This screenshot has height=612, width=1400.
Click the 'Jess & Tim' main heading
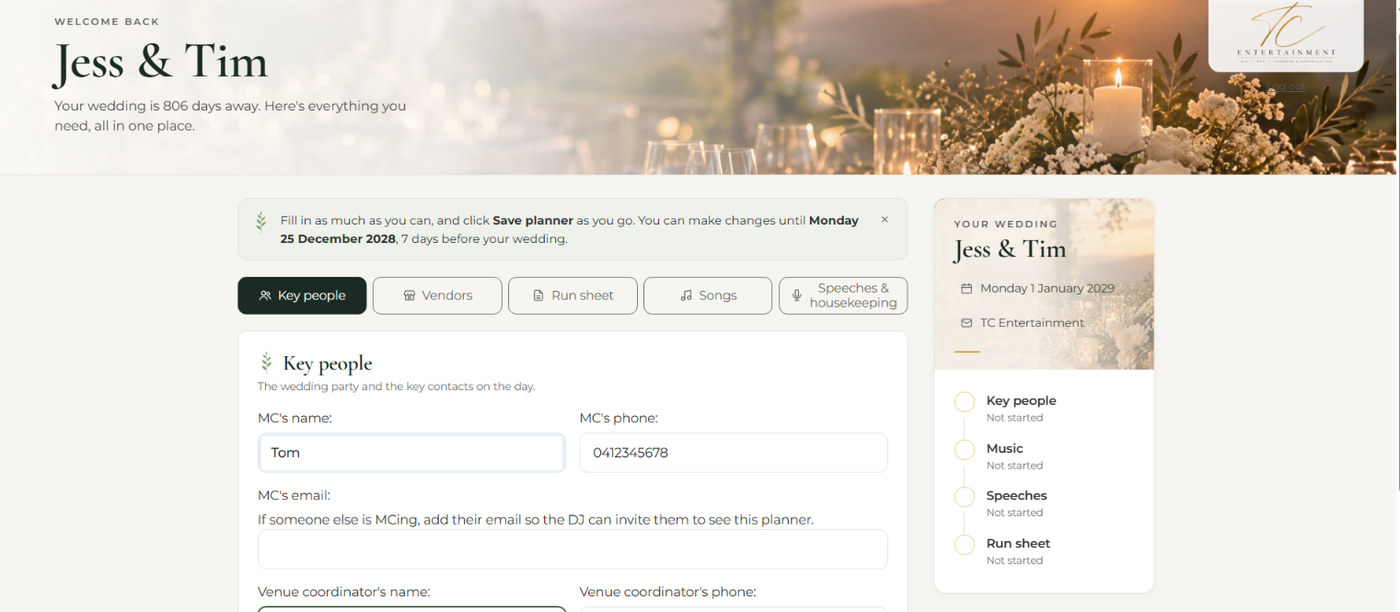pyautogui.click(x=161, y=61)
